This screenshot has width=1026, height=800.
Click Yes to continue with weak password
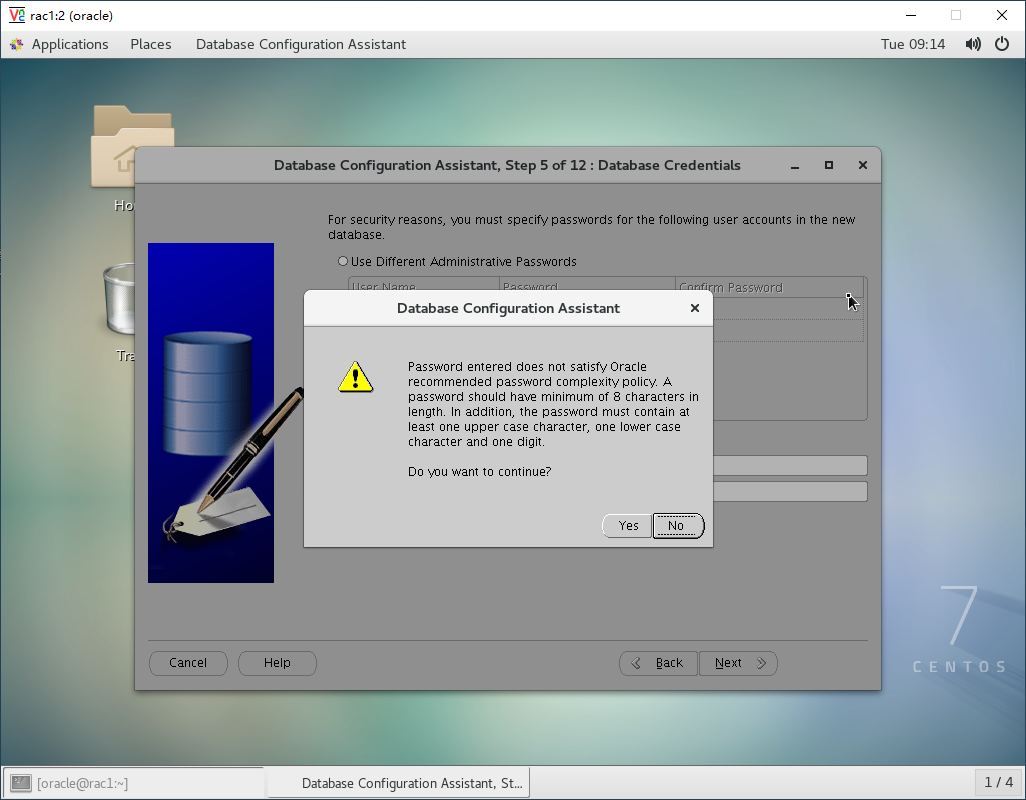tap(628, 526)
